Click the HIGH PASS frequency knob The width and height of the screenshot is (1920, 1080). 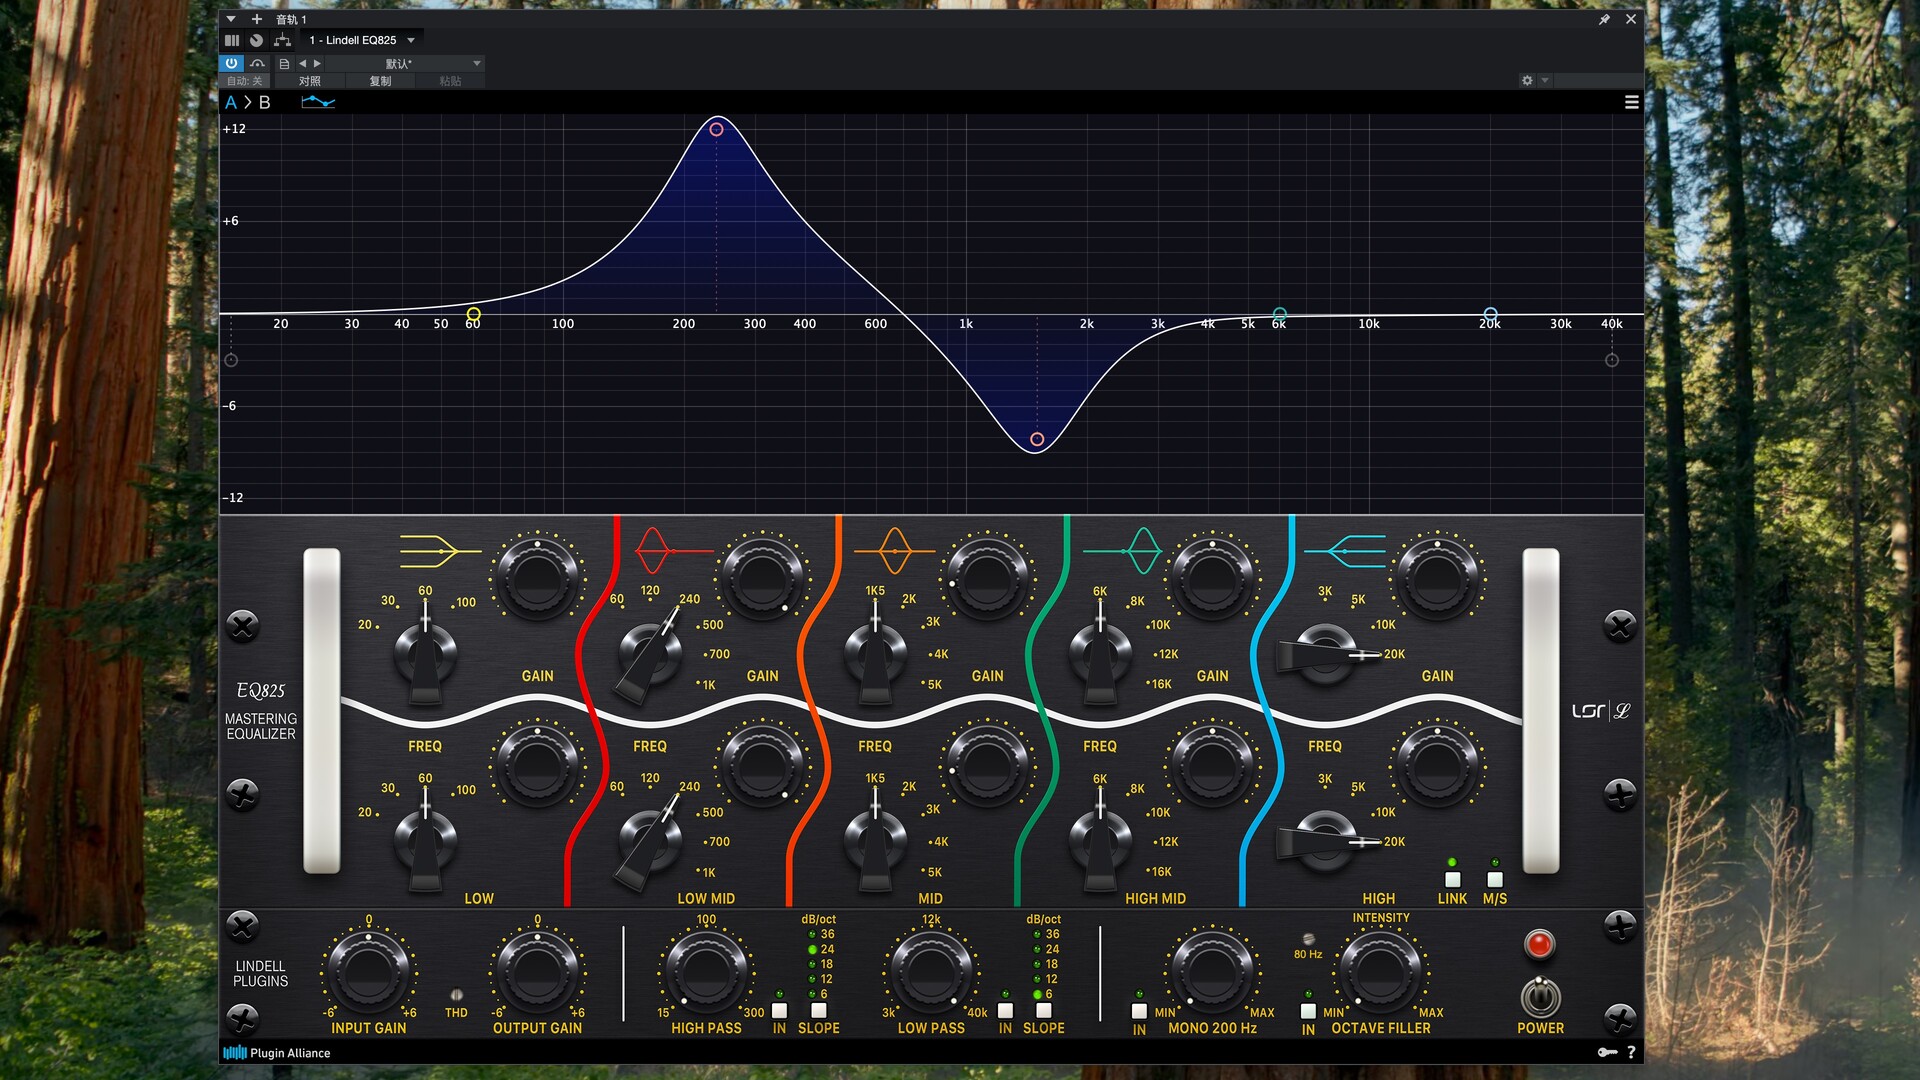point(706,972)
